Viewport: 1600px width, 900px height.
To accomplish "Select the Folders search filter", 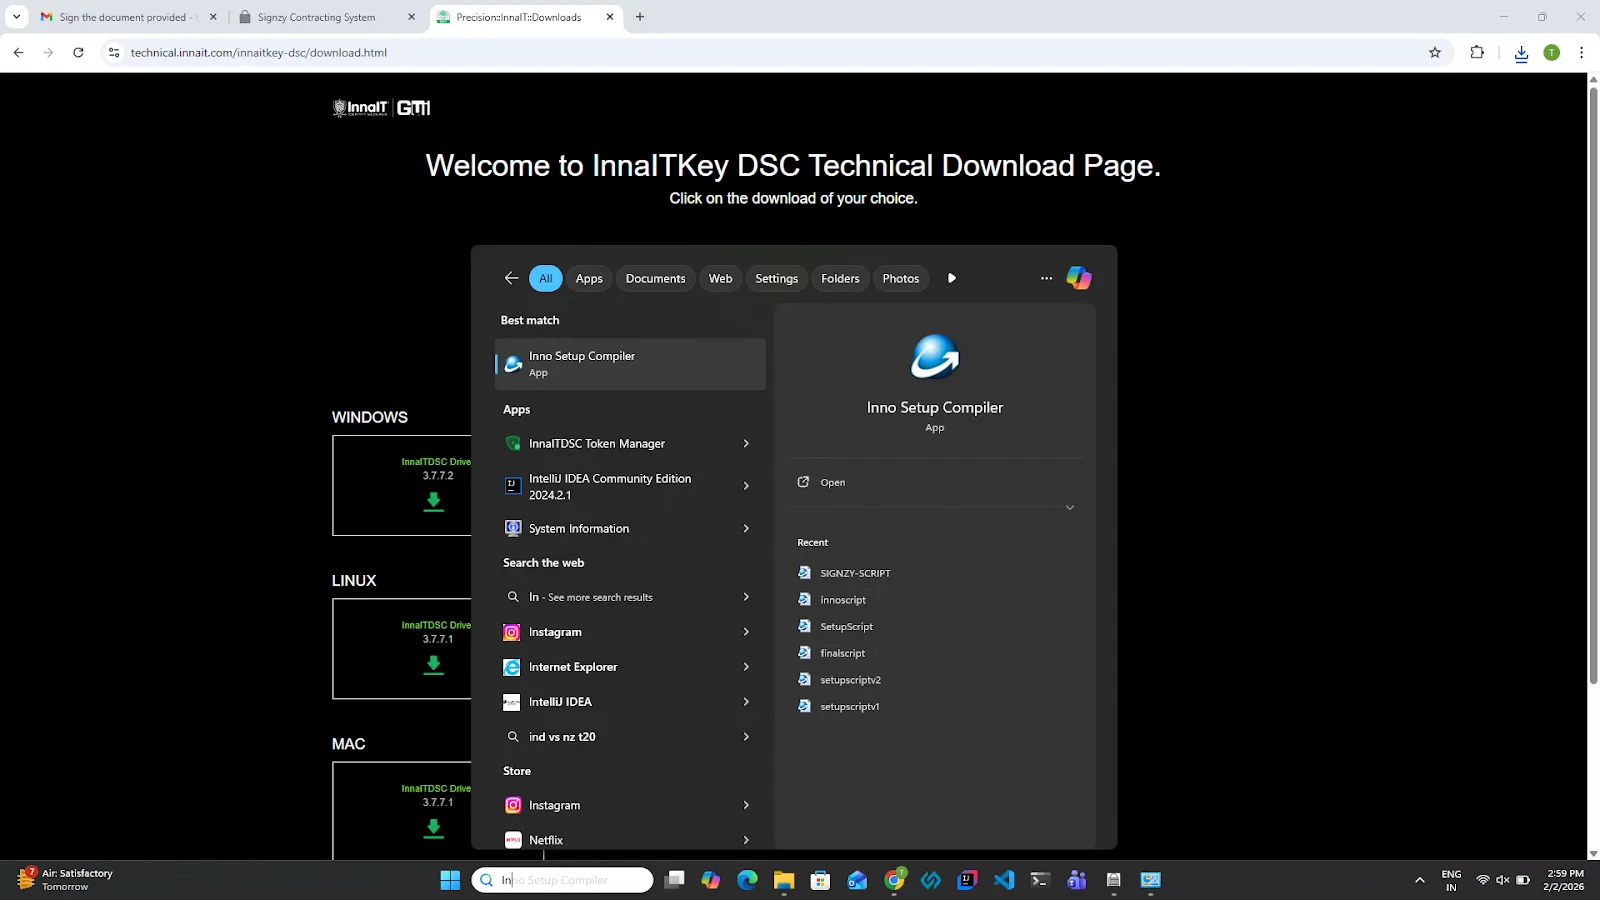I will coord(840,278).
